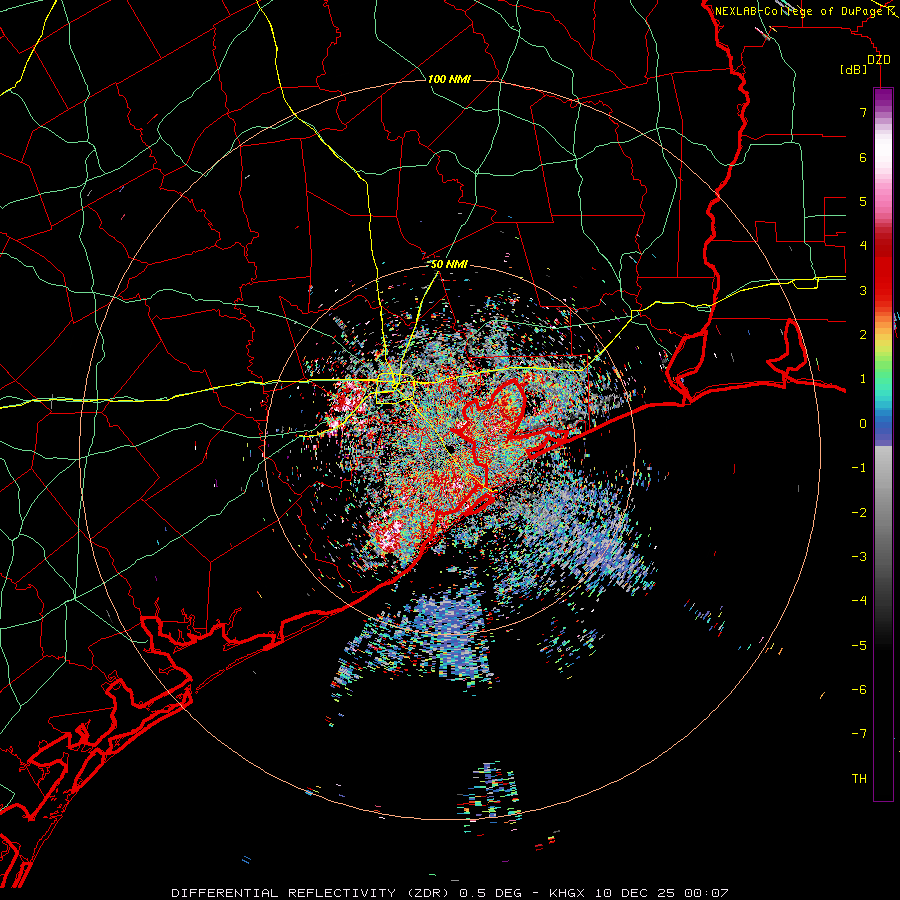This screenshot has width=900, height=900.
Task: Click the 4 value on the scale
Action: [863, 246]
